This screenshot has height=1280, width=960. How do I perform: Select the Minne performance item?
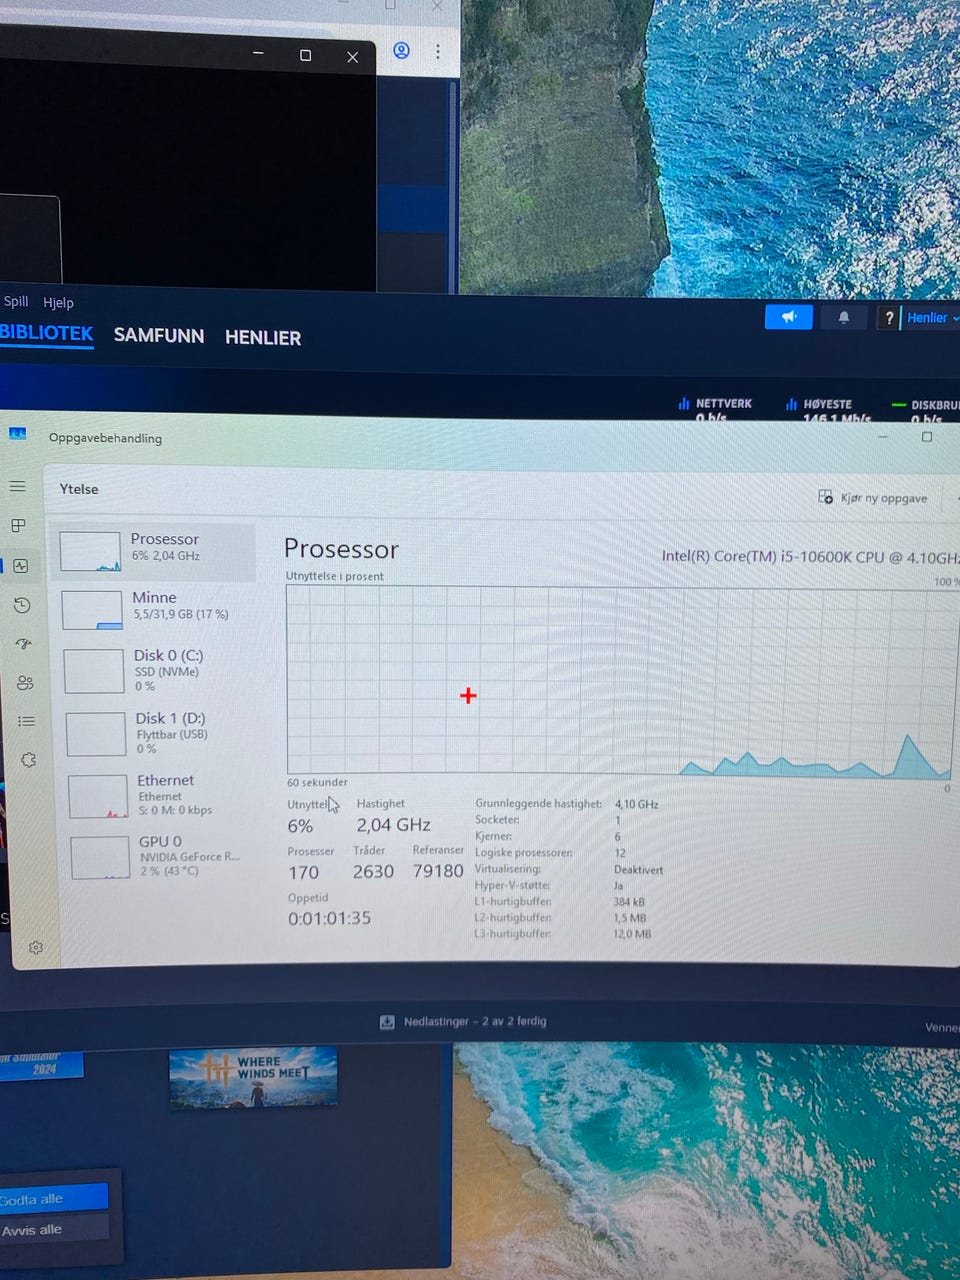click(155, 609)
